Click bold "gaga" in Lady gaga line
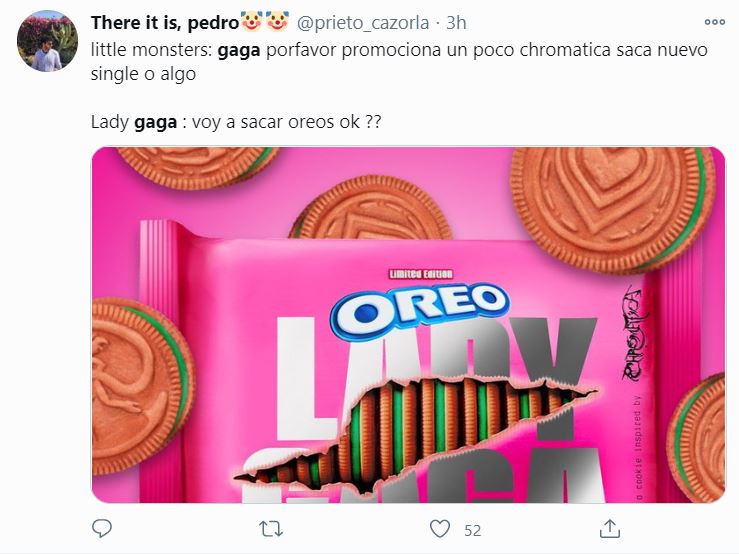 click(156, 122)
